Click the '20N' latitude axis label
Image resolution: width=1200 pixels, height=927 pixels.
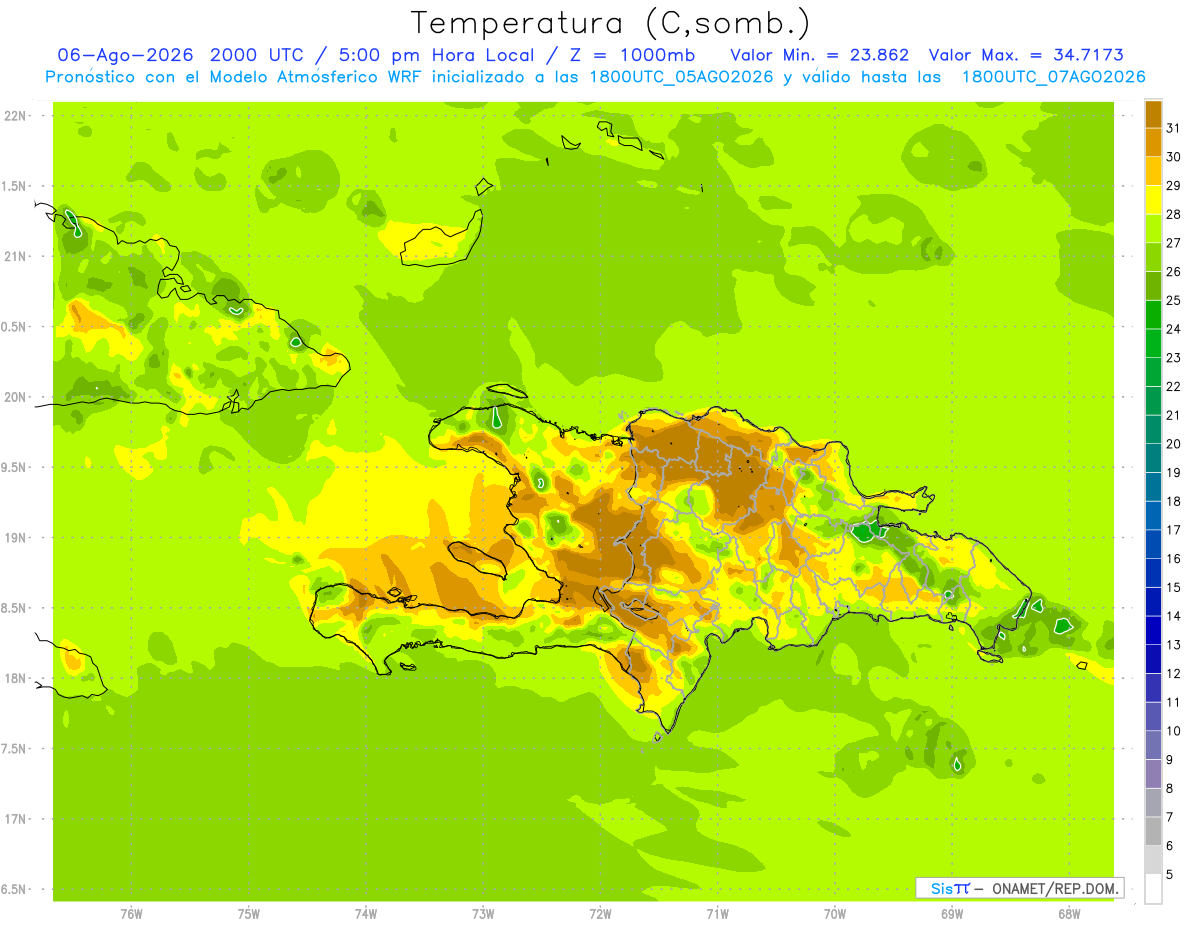(15, 397)
